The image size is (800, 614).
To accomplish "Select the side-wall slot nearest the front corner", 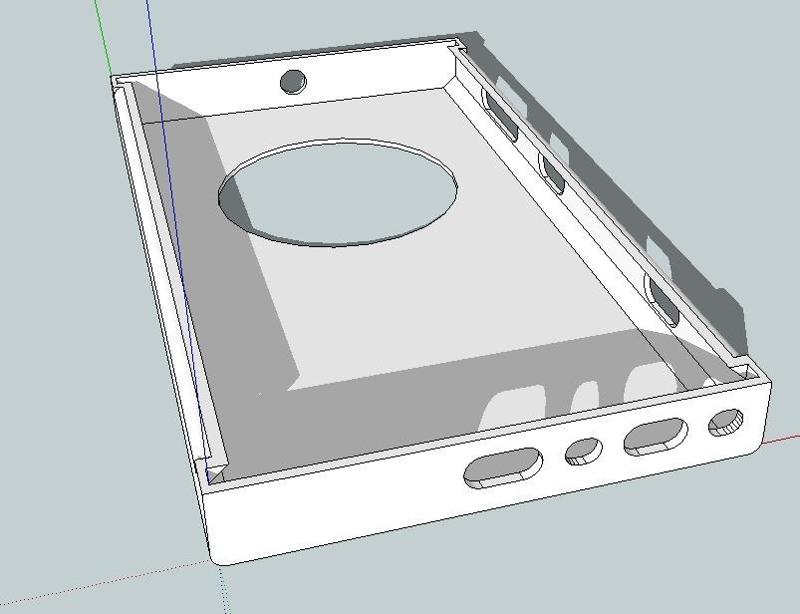I will tap(662, 300).
